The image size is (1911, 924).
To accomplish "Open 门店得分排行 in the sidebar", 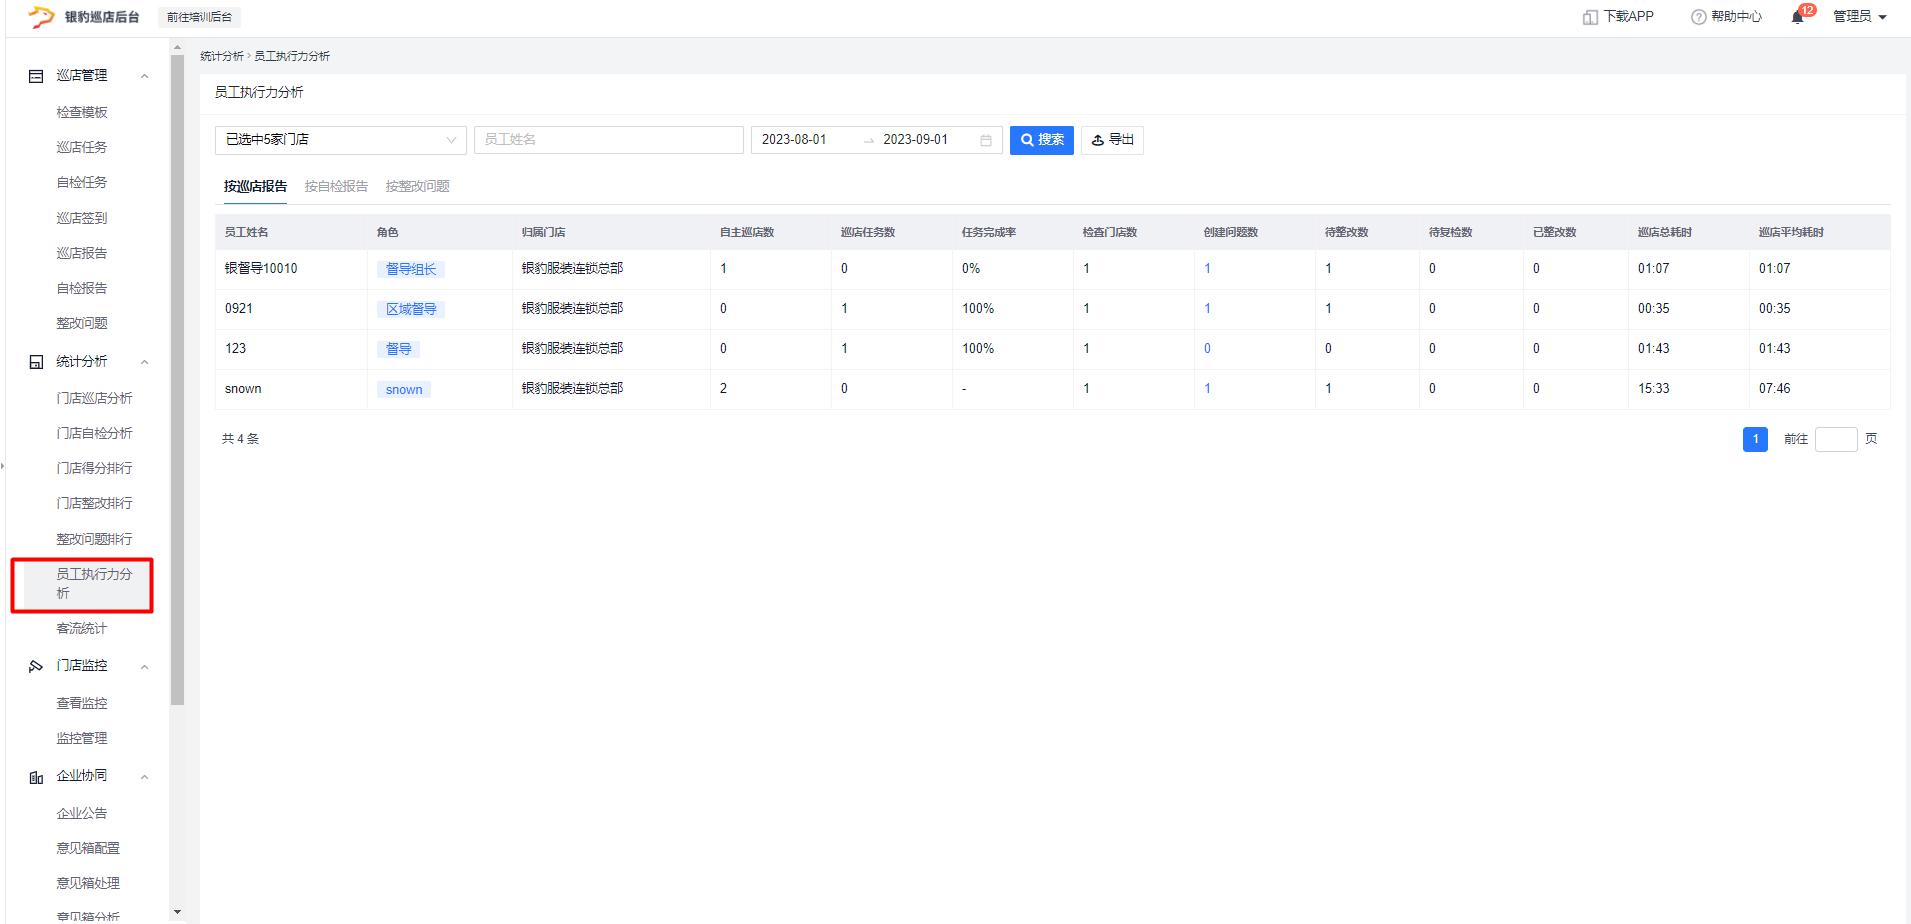I will (x=94, y=468).
